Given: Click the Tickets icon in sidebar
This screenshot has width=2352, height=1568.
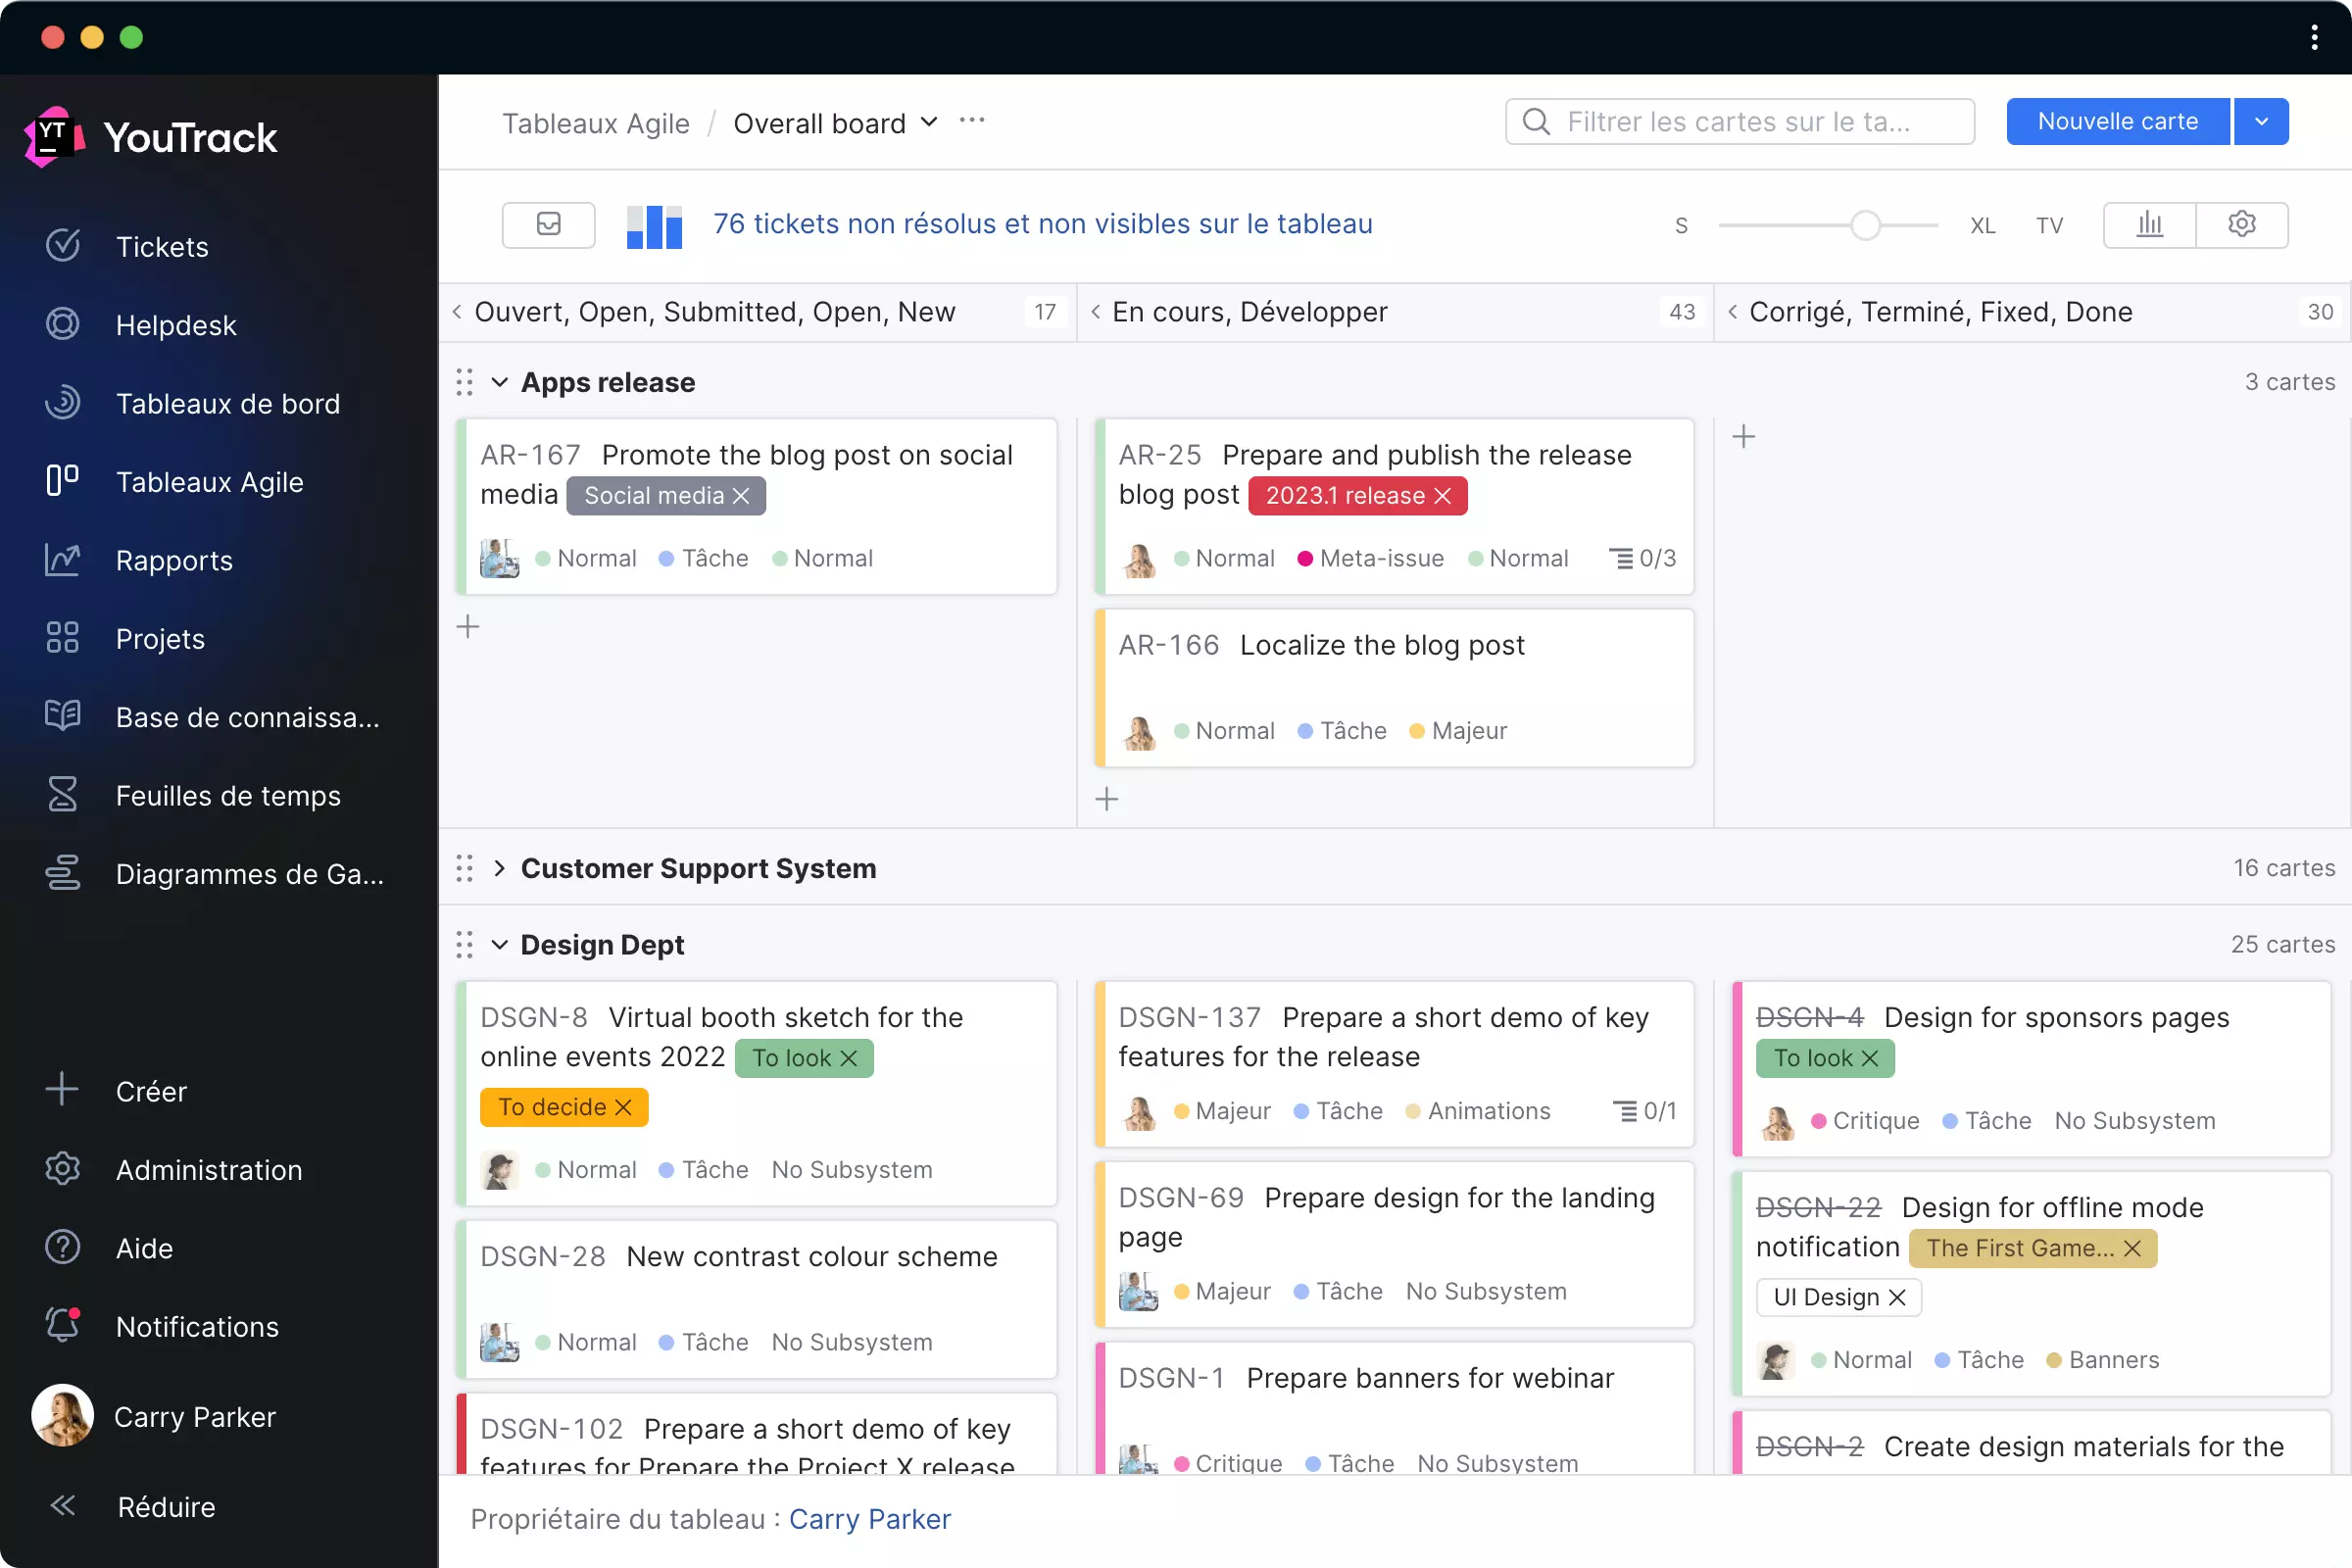Looking at the screenshot, I should tap(63, 245).
